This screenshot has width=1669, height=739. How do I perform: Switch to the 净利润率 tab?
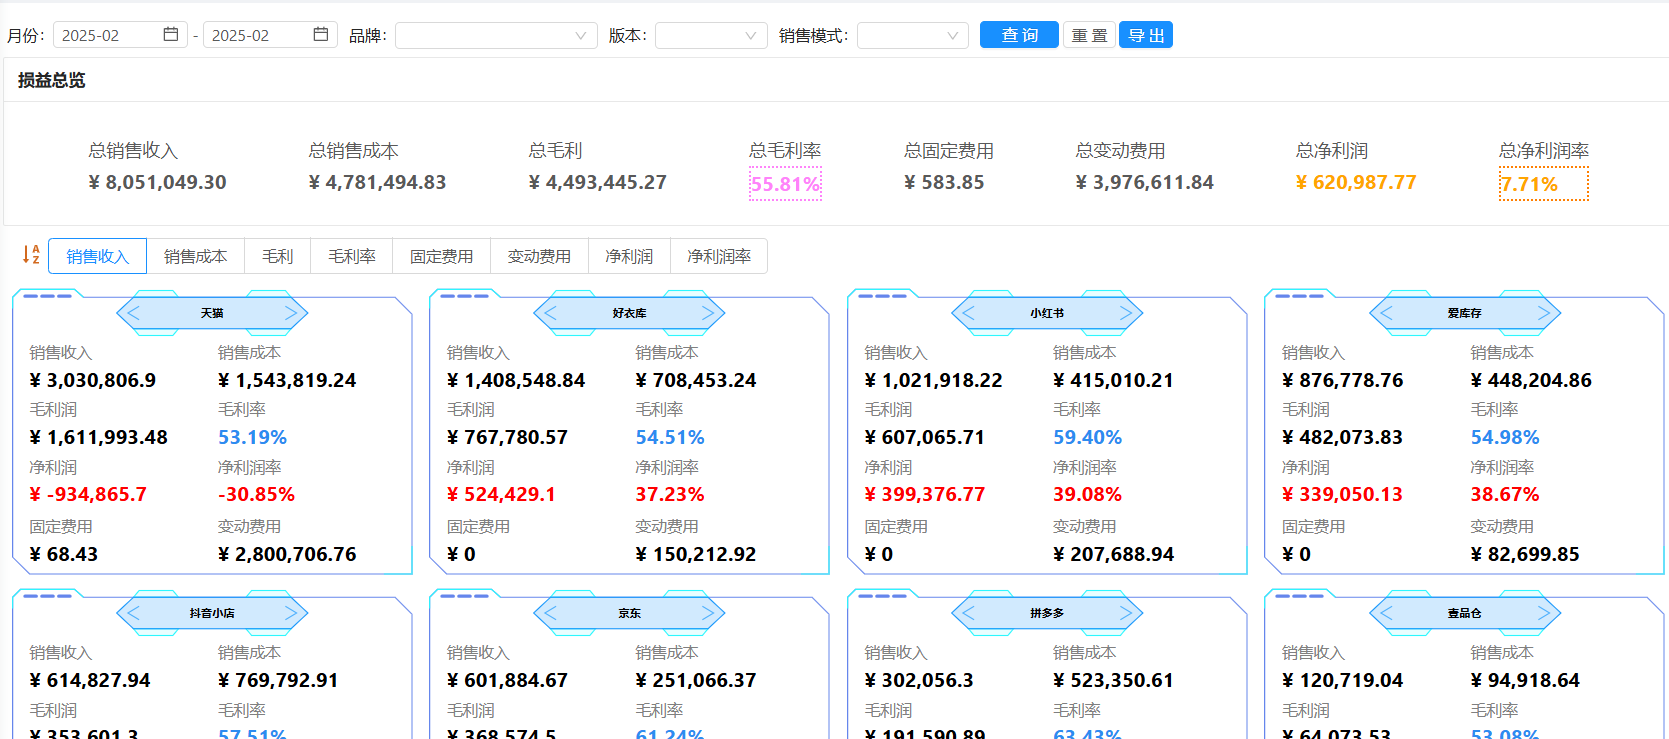[x=718, y=256]
